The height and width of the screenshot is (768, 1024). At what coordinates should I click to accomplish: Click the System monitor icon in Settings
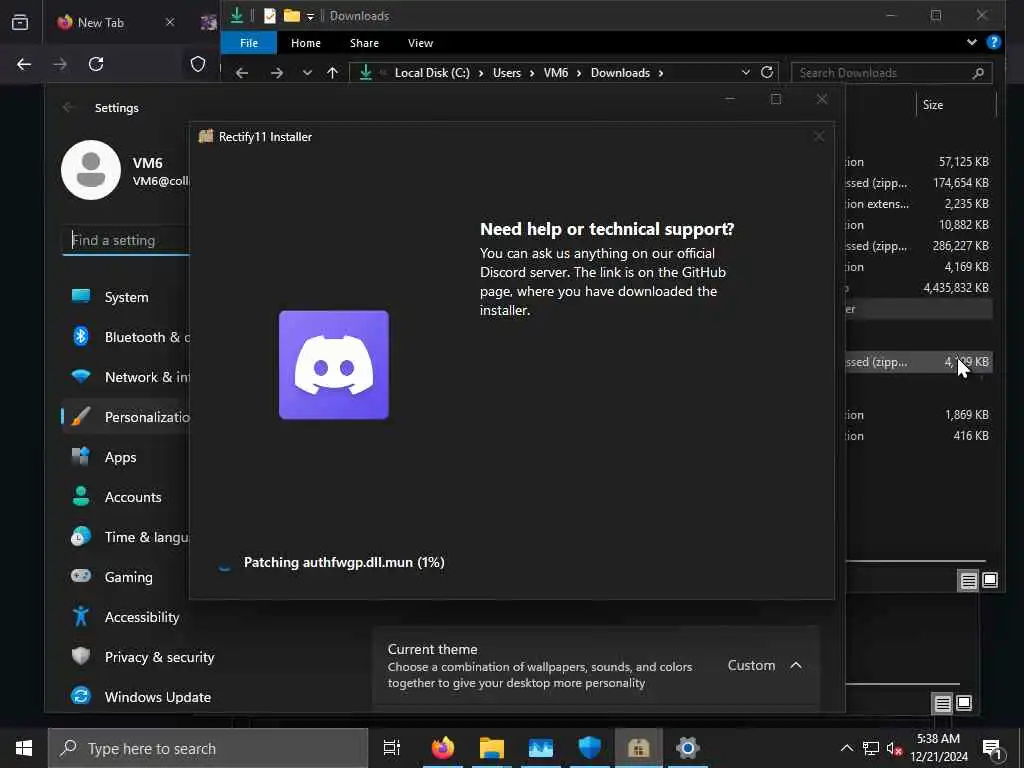(81, 296)
